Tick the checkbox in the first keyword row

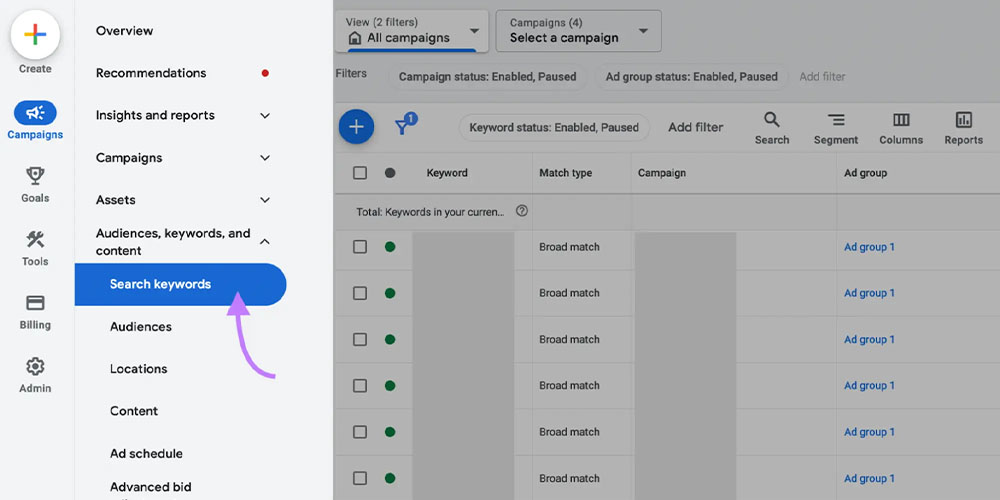tap(360, 247)
